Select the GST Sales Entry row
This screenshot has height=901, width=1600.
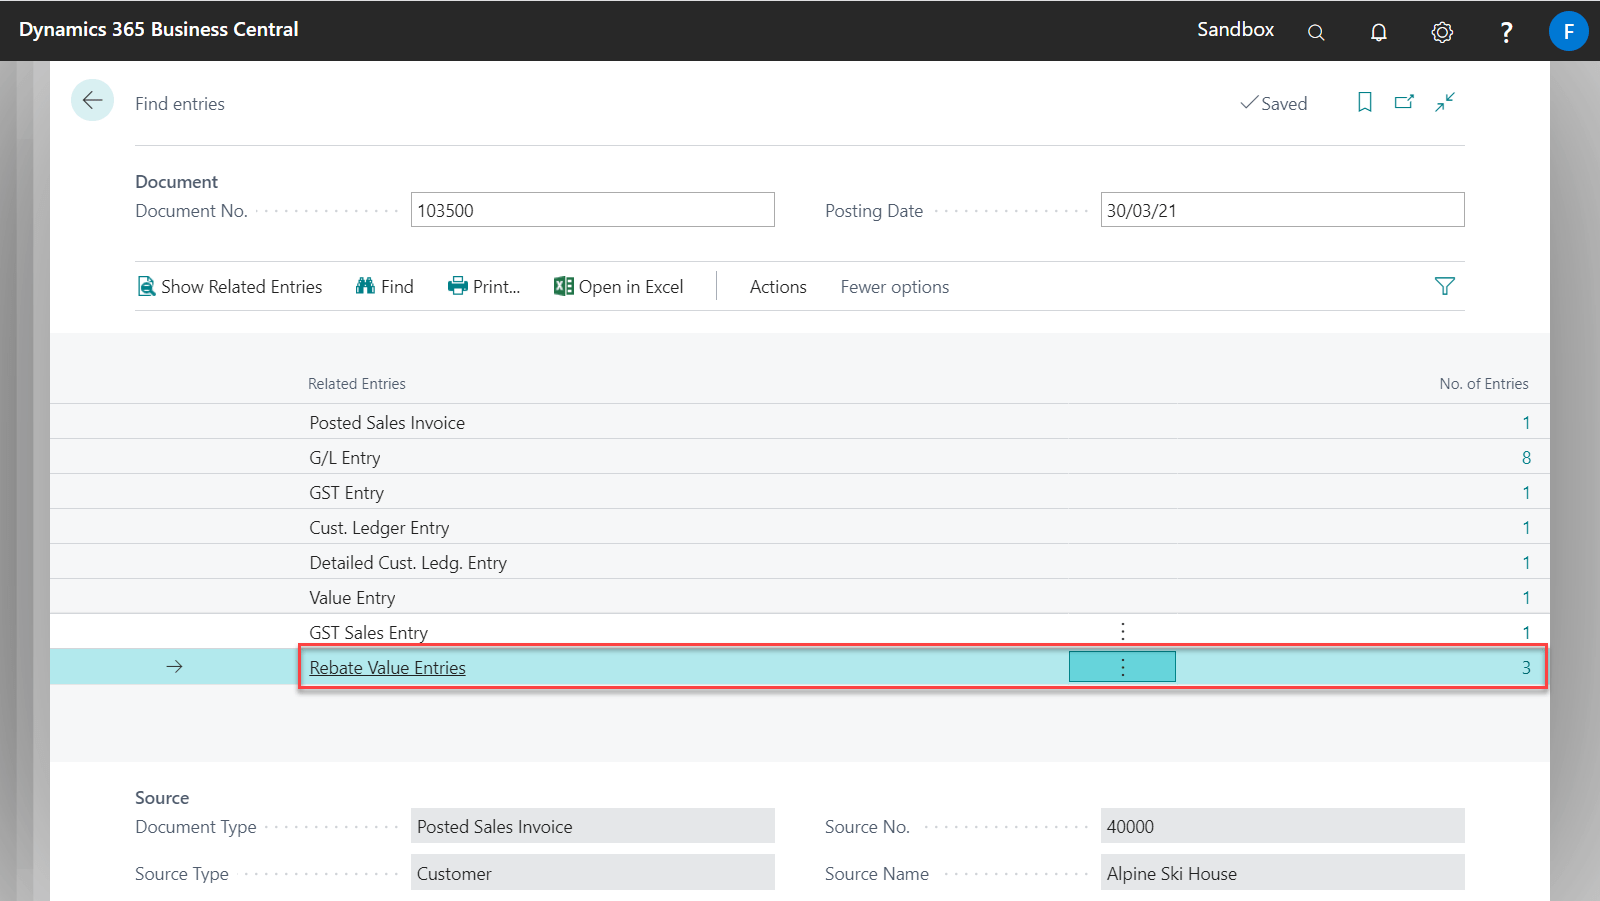800,632
